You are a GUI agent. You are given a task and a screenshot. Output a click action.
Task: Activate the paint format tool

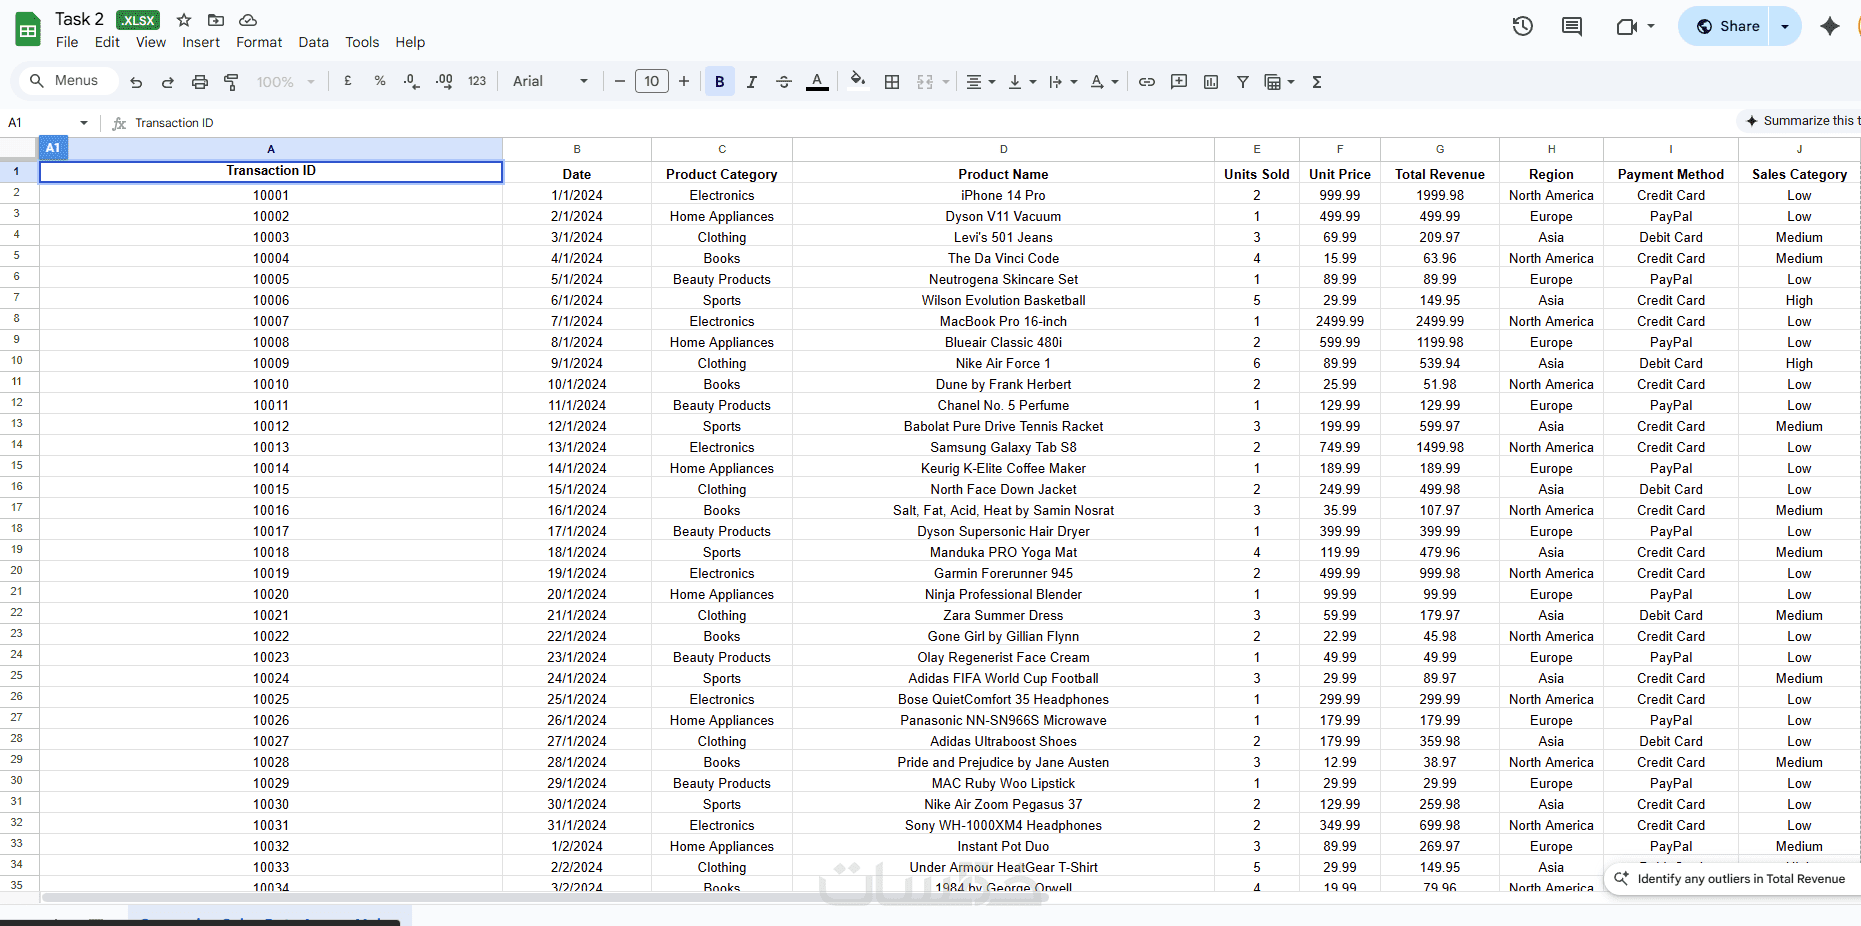coord(231,82)
